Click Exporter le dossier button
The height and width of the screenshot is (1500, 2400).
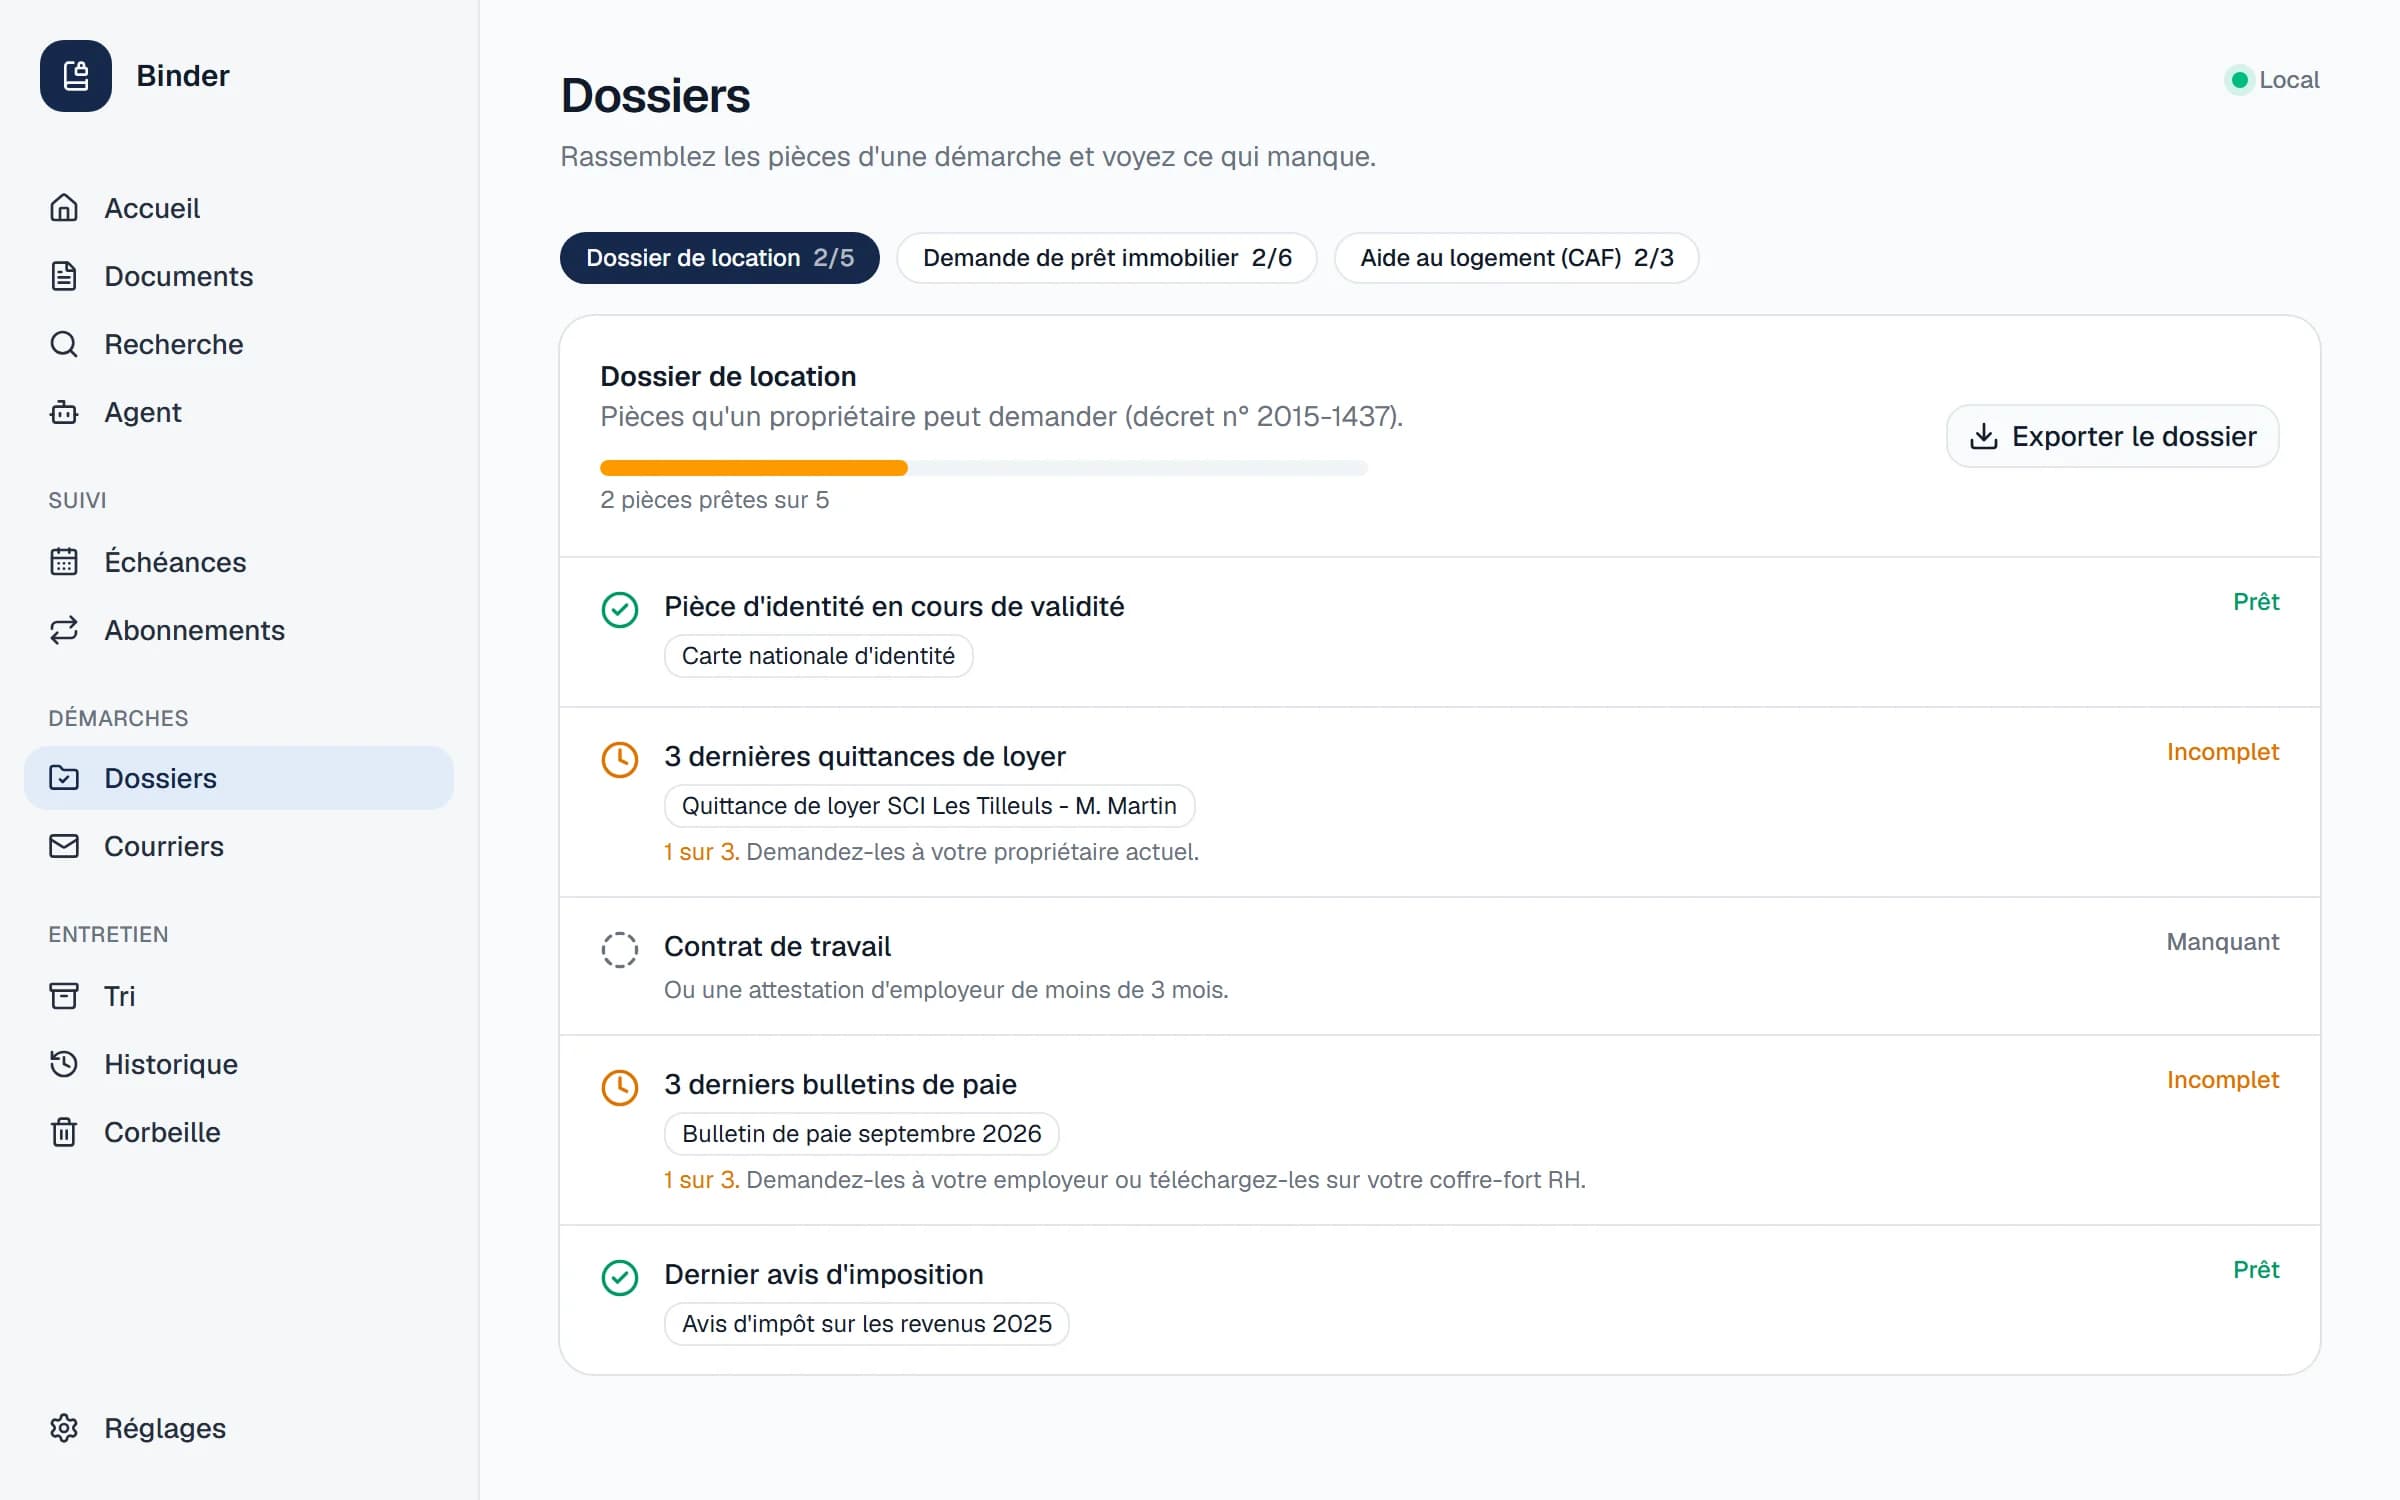click(x=2113, y=436)
